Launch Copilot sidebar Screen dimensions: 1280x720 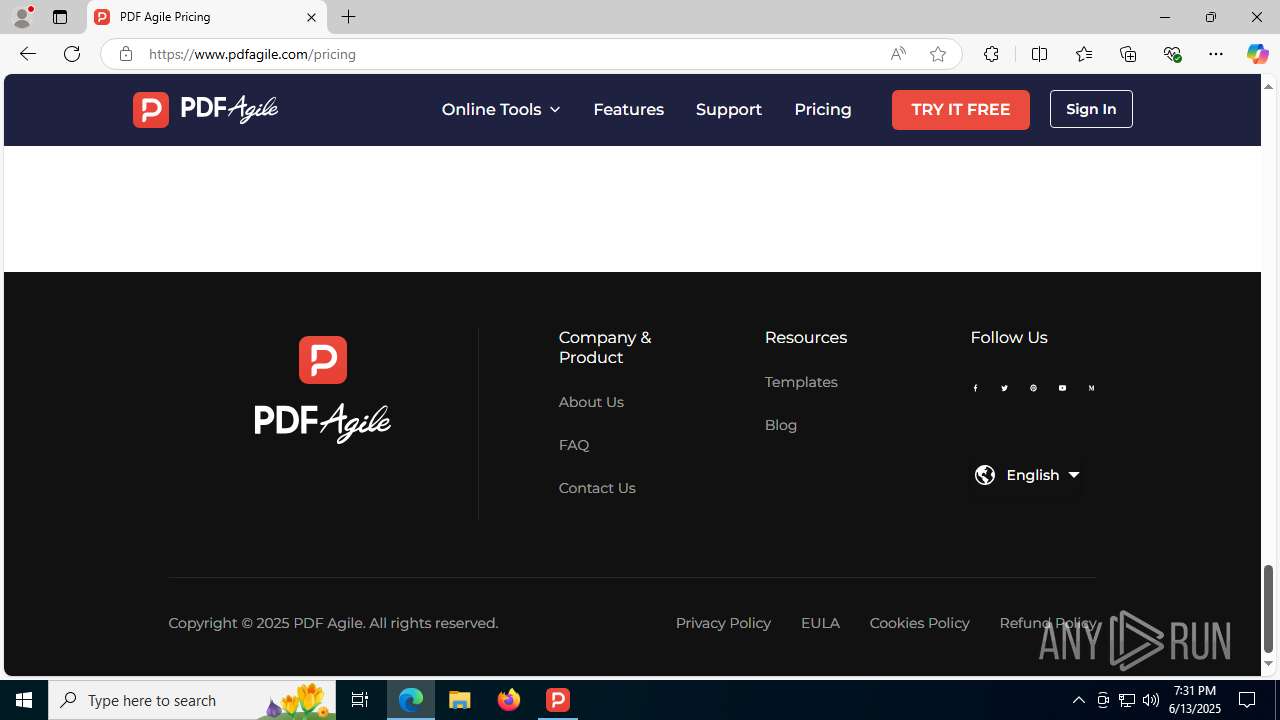pyautogui.click(x=1257, y=54)
